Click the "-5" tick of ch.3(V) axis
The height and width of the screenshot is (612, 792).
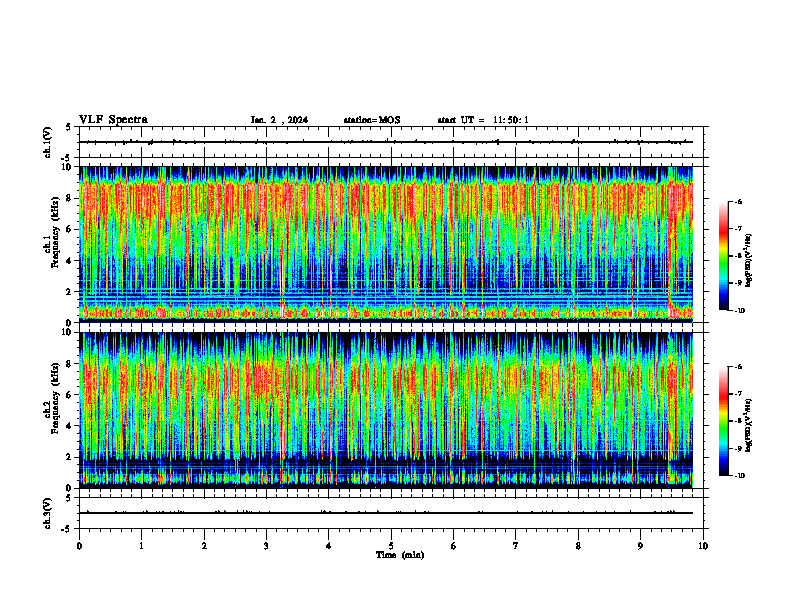click(x=67, y=529)
